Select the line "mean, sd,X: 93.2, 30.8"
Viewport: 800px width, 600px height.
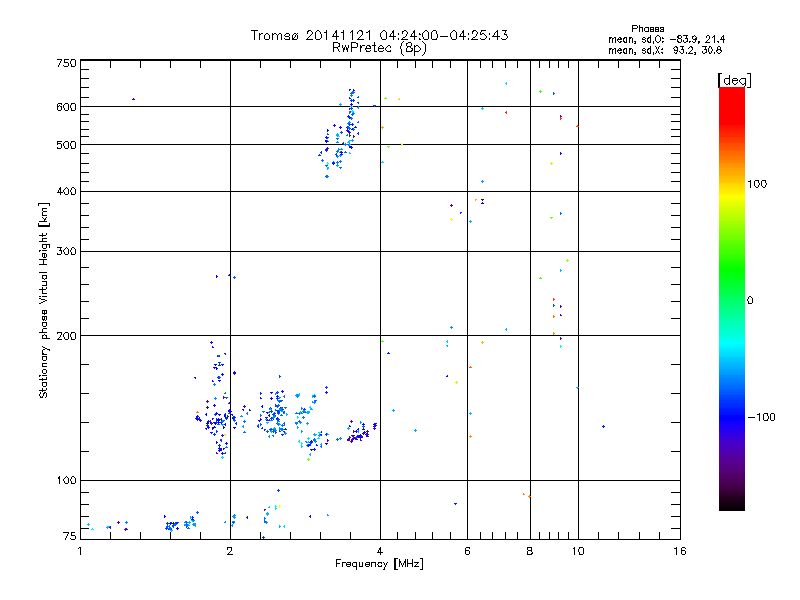(665, 50)
